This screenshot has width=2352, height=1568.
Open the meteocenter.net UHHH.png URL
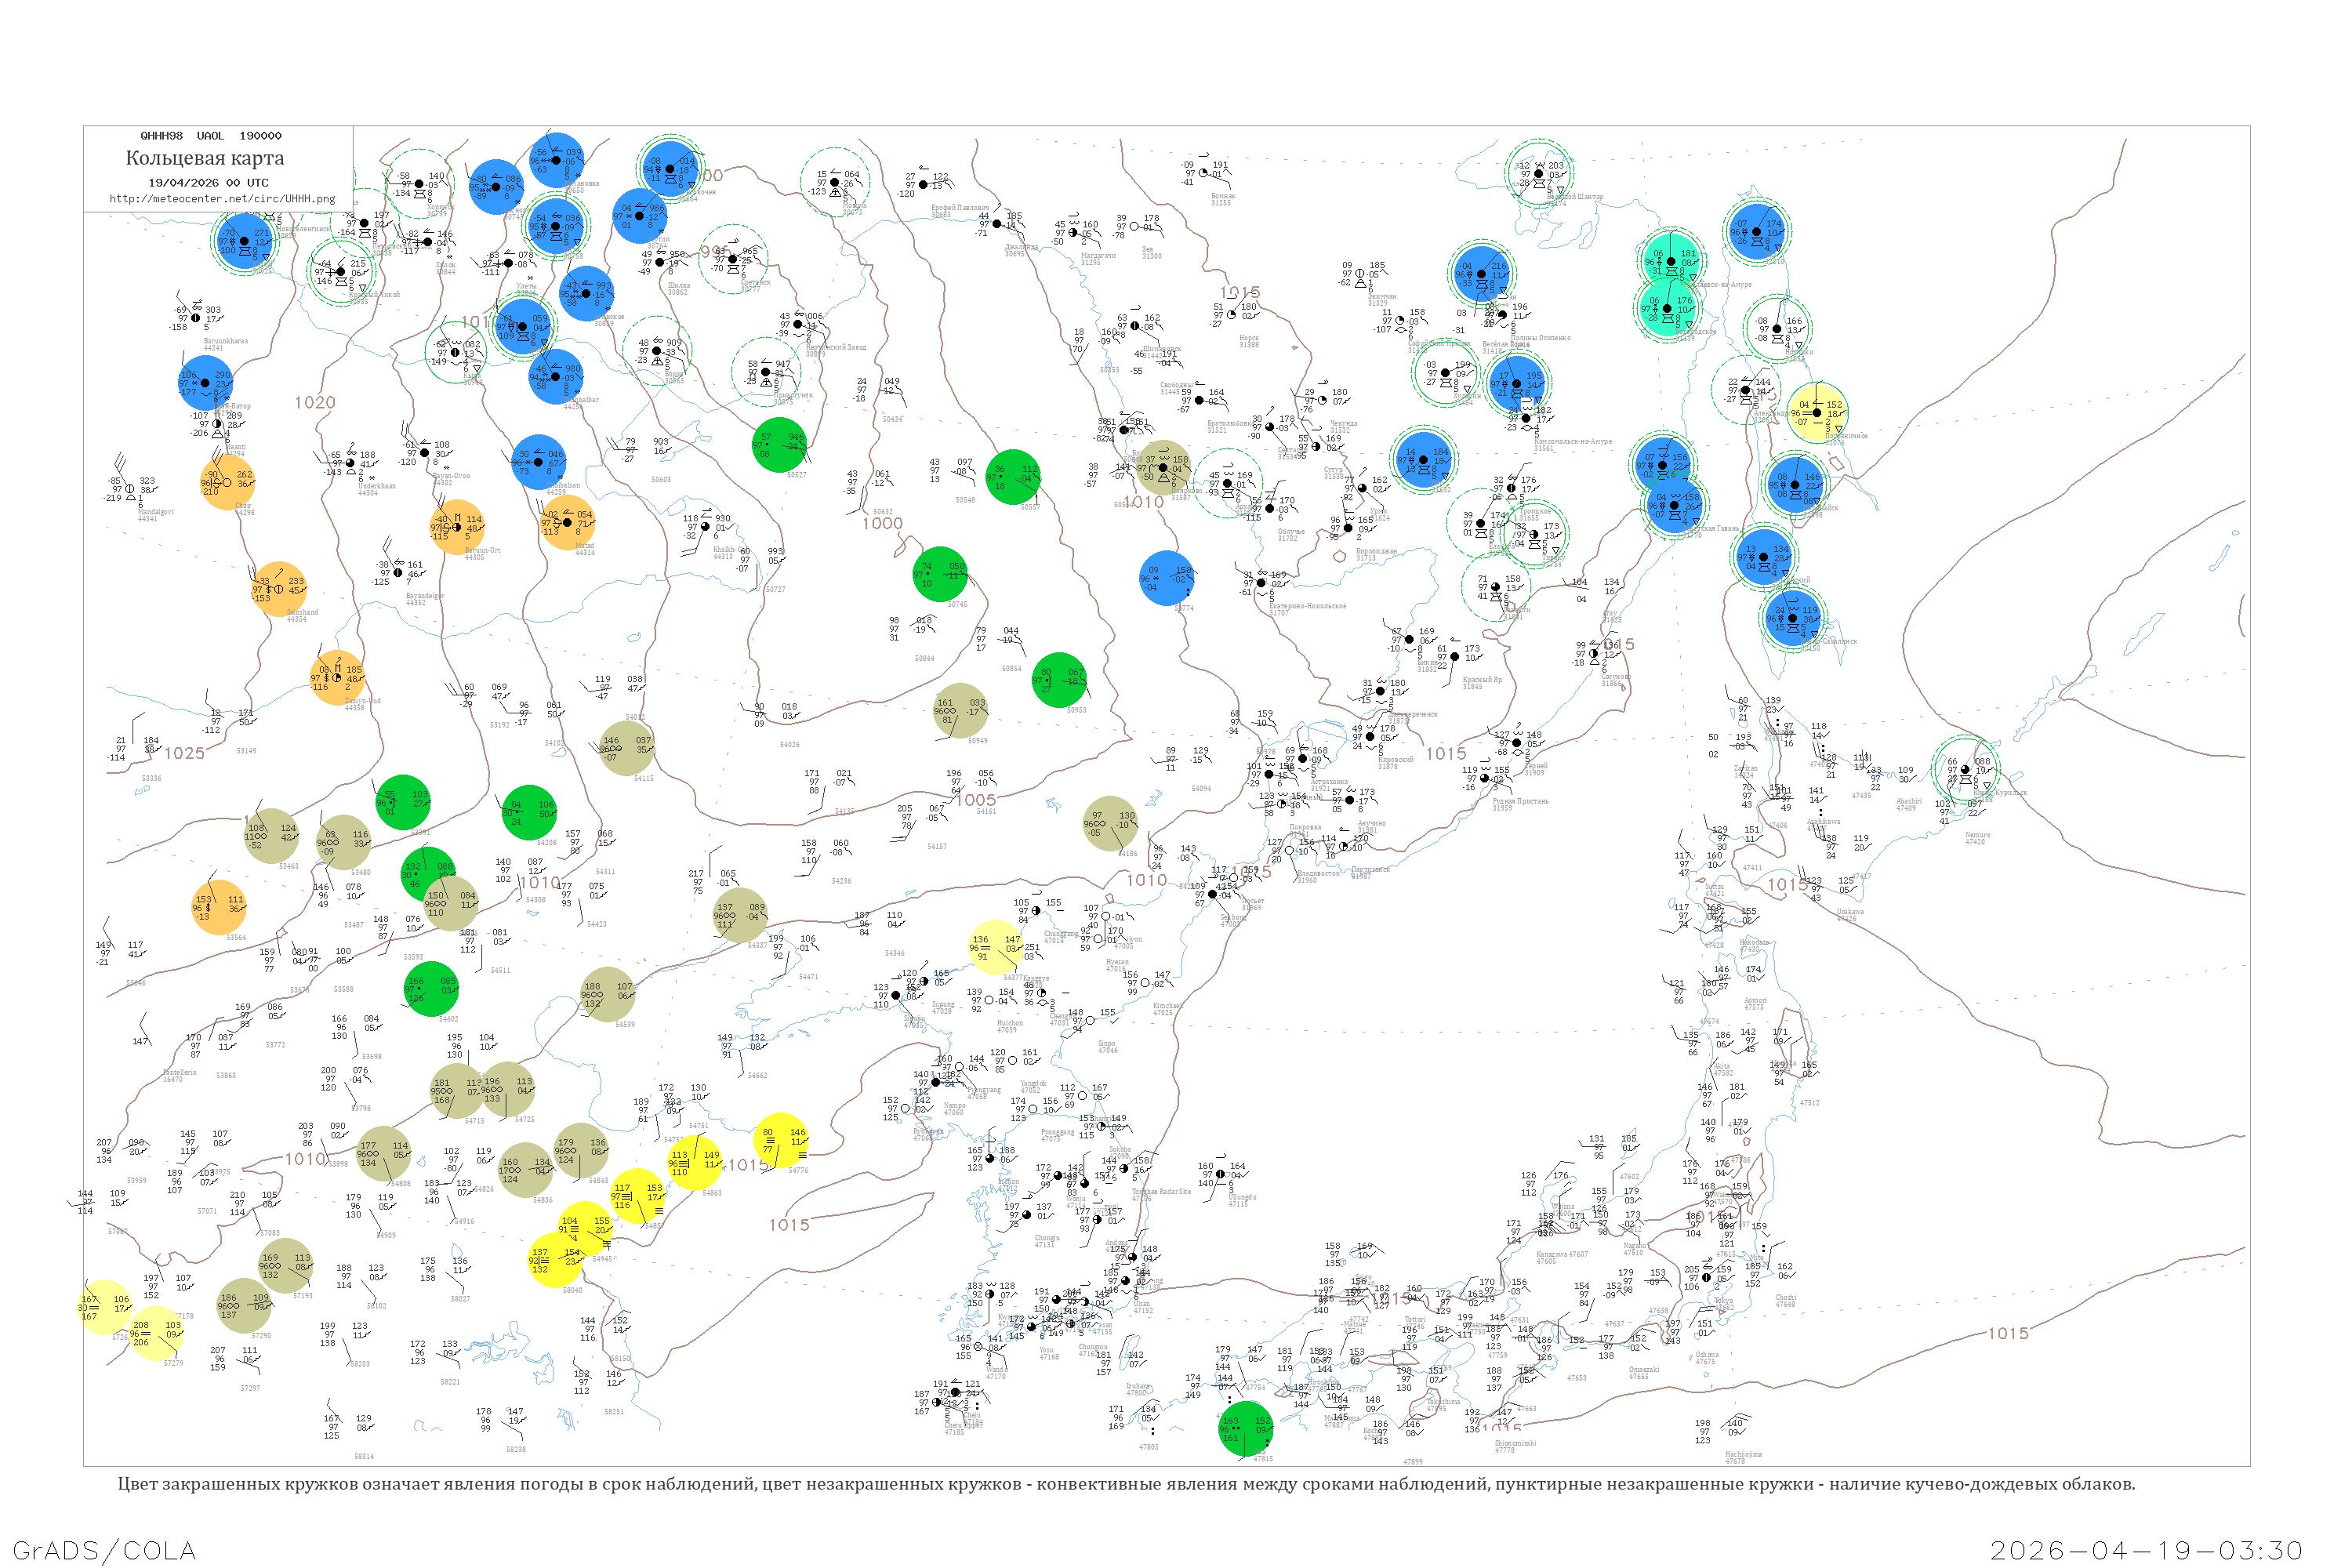(x=222, y=199)
